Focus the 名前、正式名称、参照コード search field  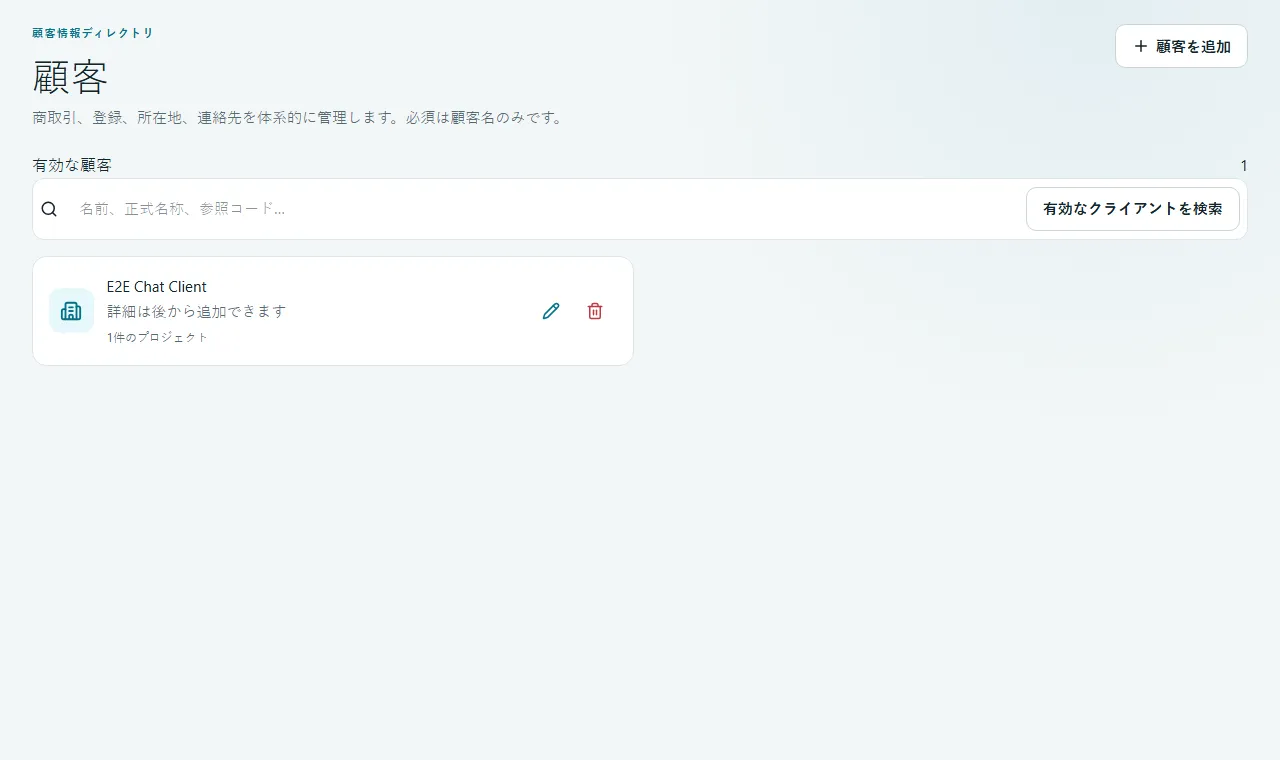(x=546, y=209)
